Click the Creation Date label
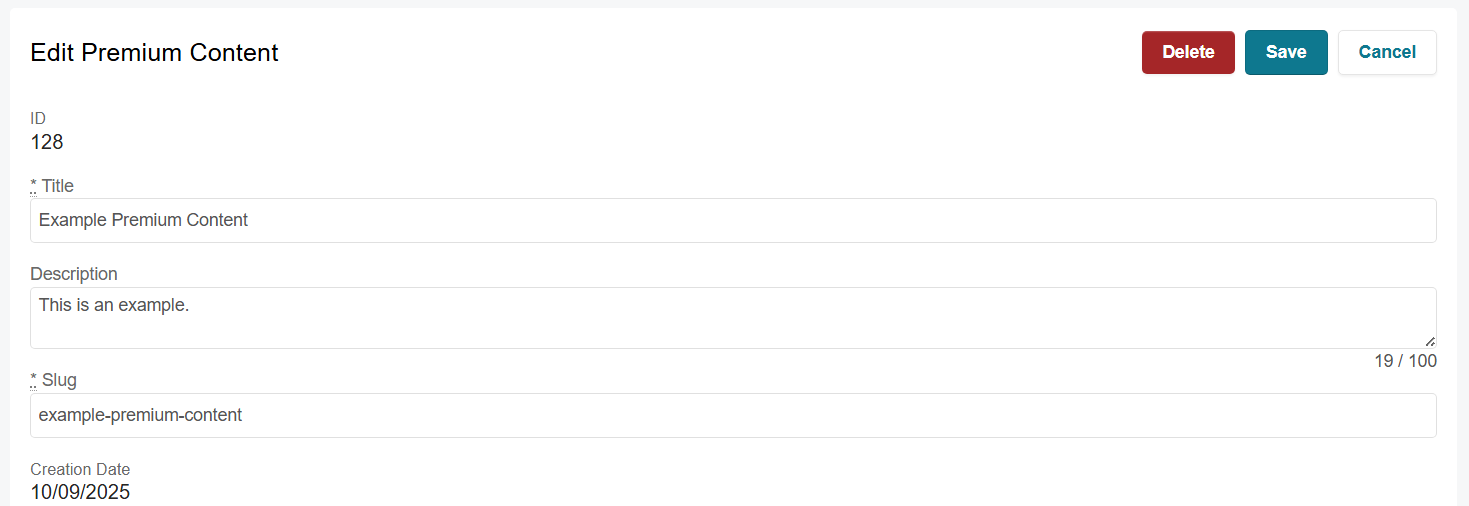 [80, 470]
